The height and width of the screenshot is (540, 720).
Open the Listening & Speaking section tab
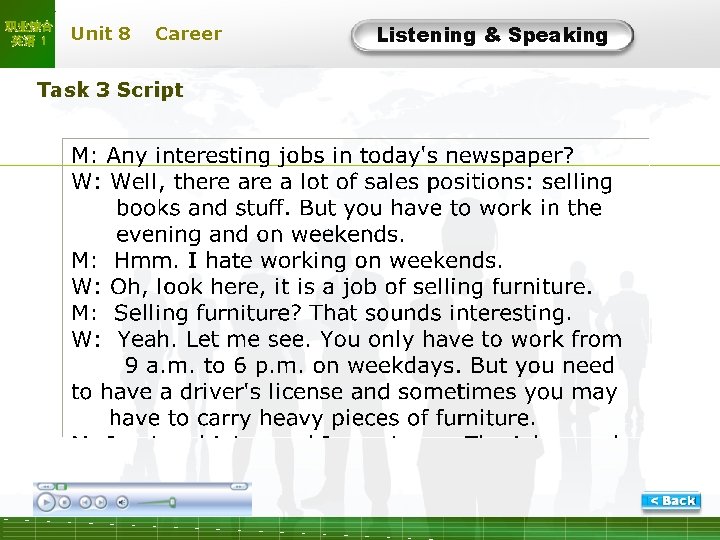pyautogui.click(x=492, y=36)
